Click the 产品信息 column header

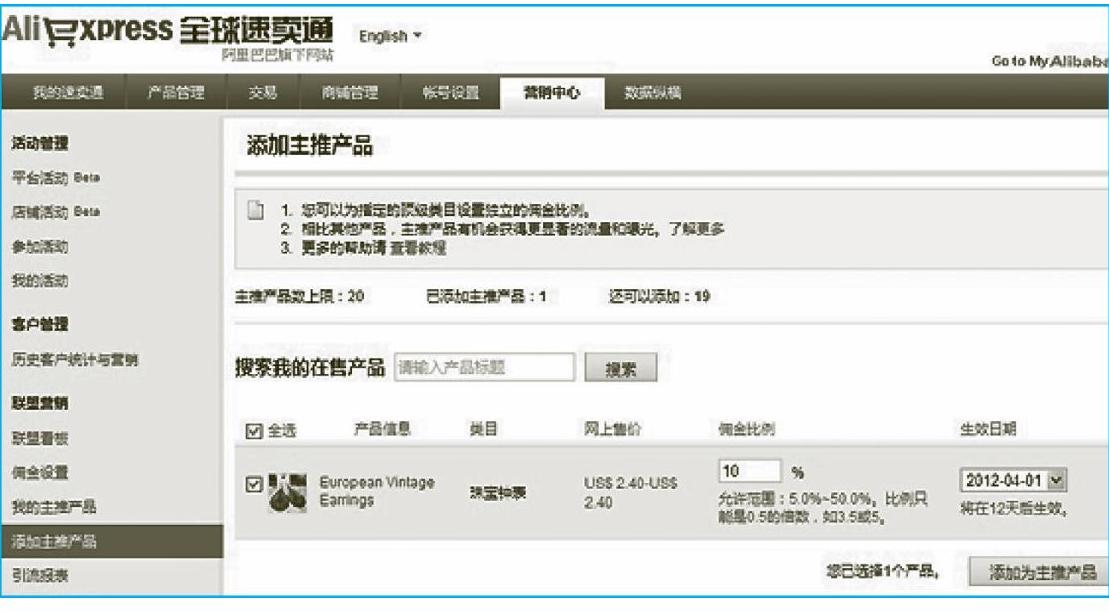tap(382, 428)
